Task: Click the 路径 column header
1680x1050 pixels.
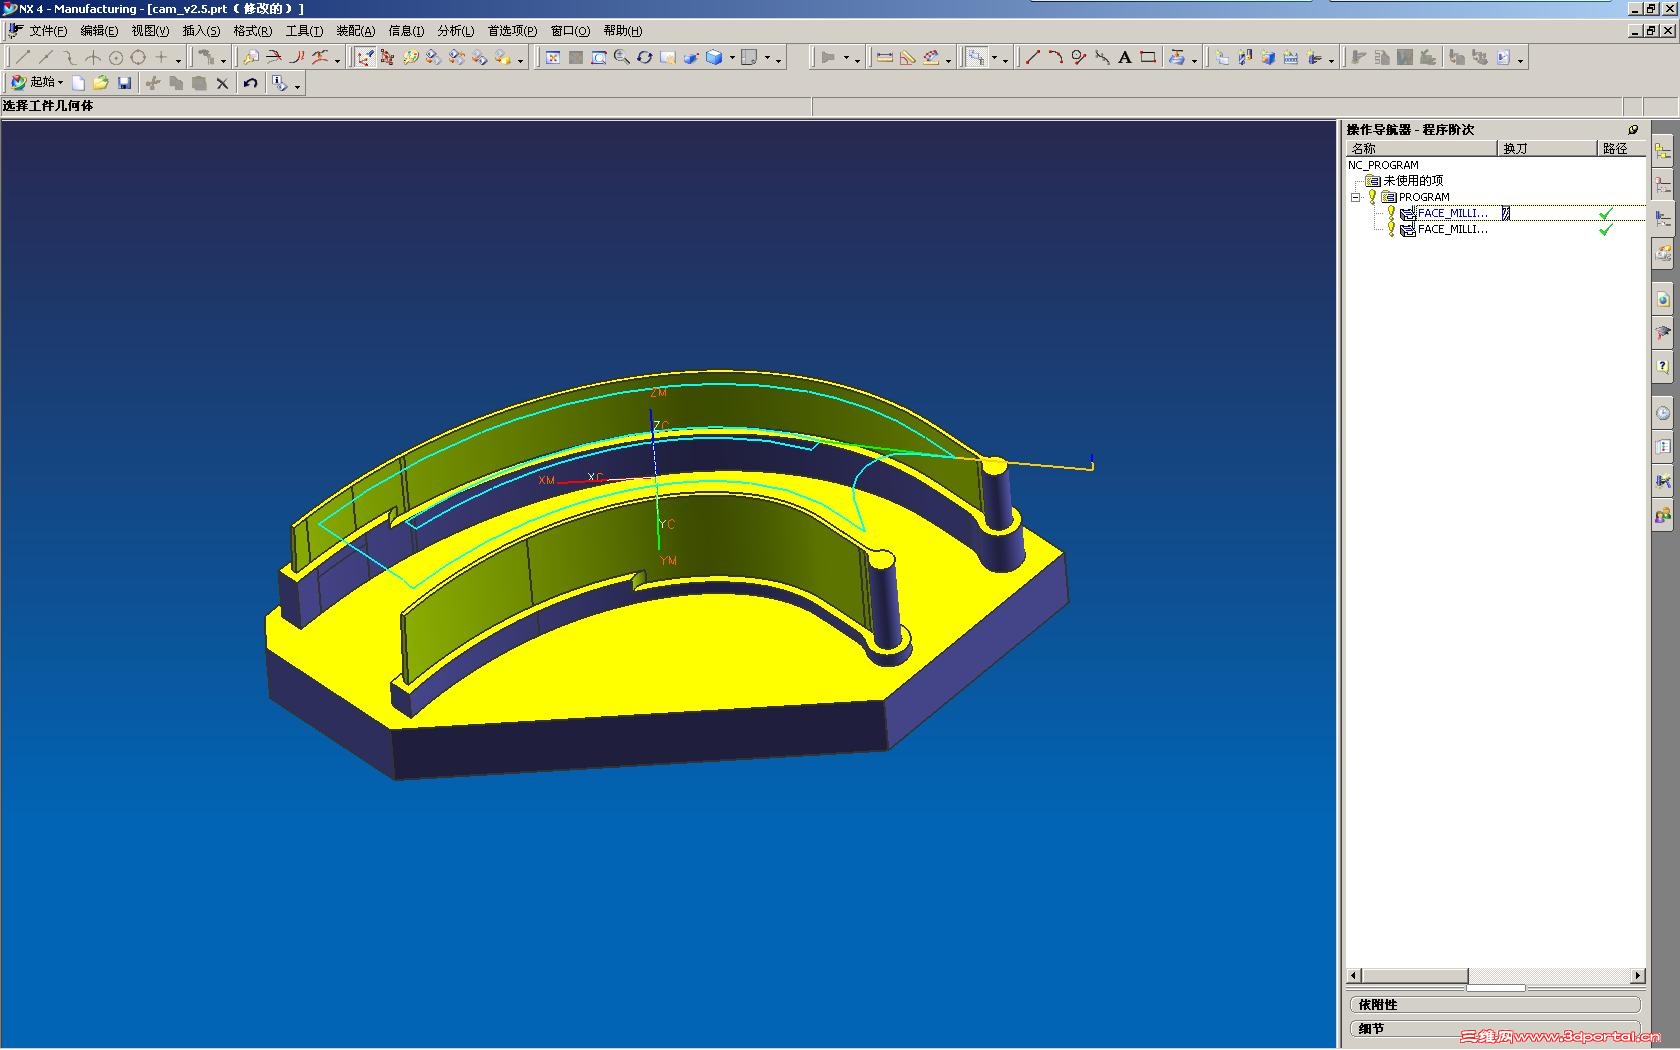Action: 1620,149
